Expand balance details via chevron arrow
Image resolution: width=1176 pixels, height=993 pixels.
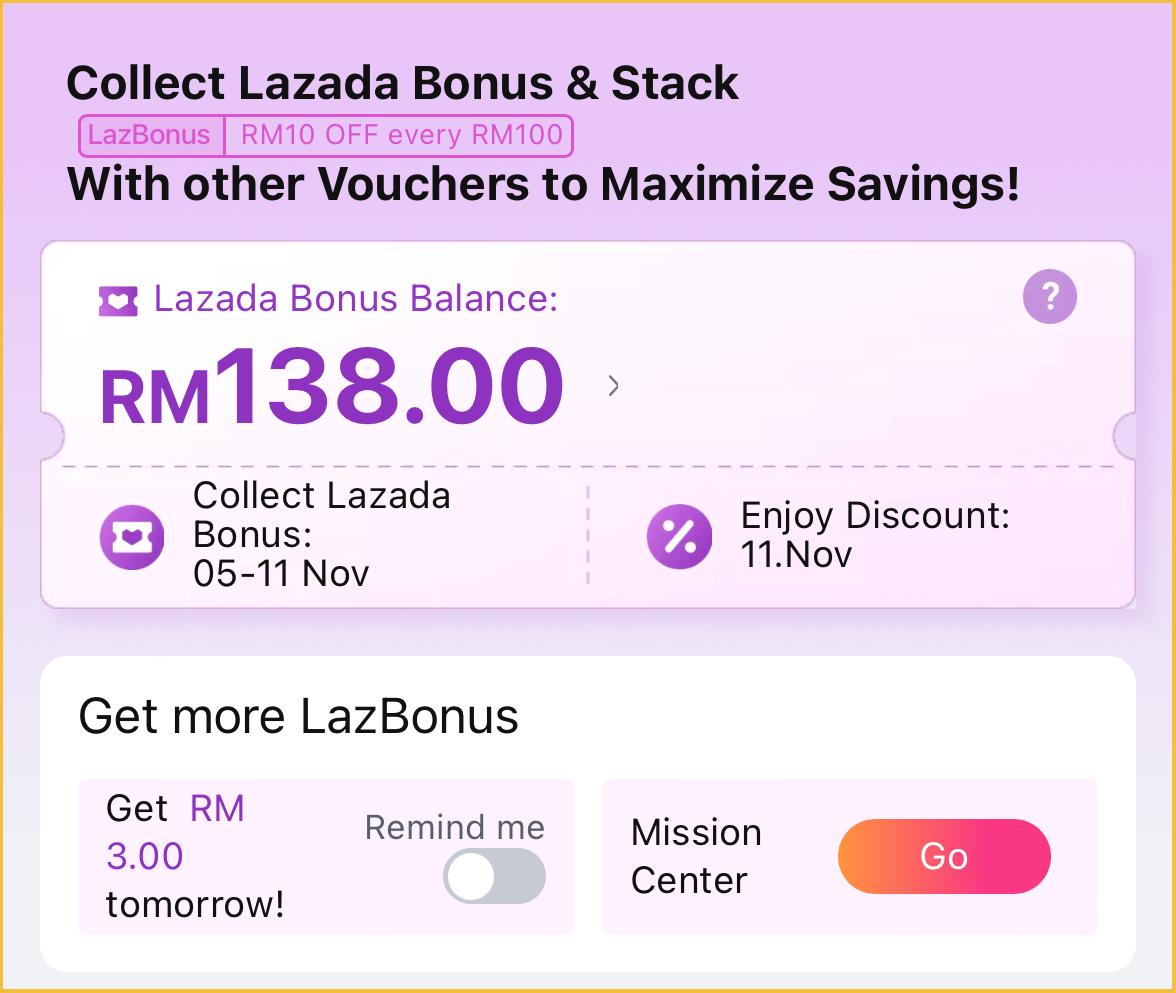pos(614,386)
